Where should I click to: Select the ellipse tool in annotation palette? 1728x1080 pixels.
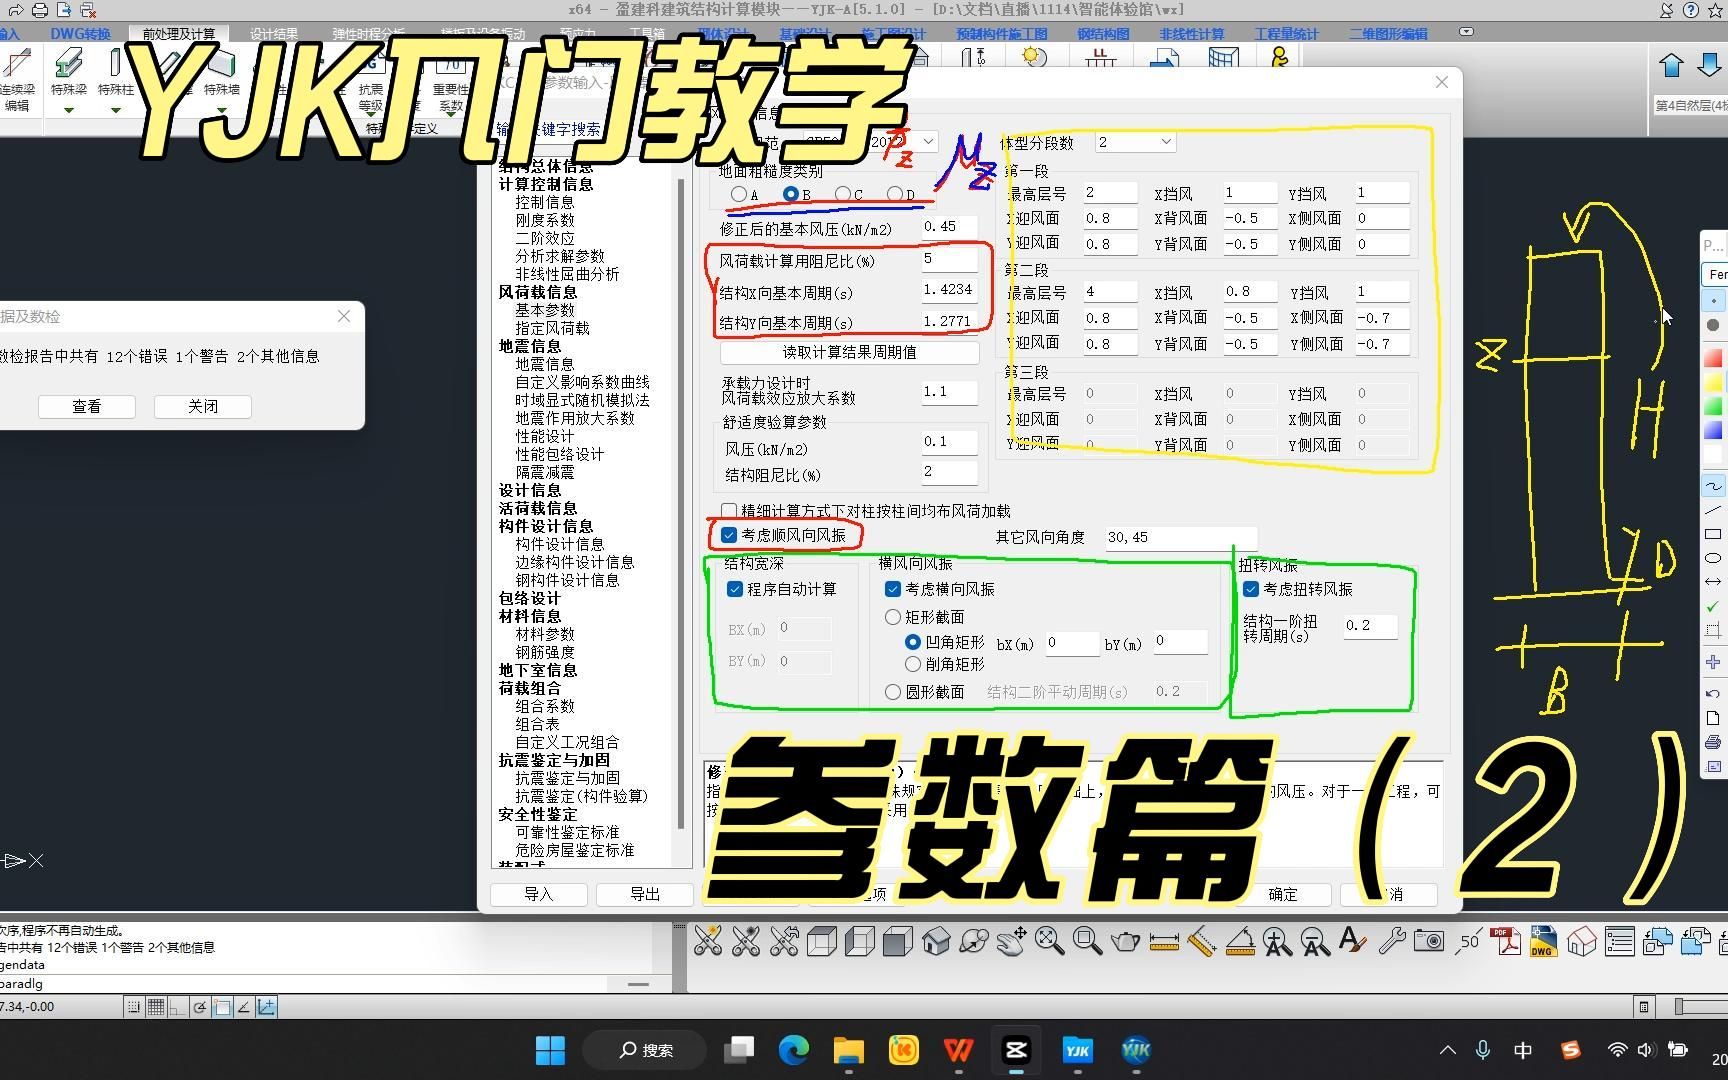1713,558
